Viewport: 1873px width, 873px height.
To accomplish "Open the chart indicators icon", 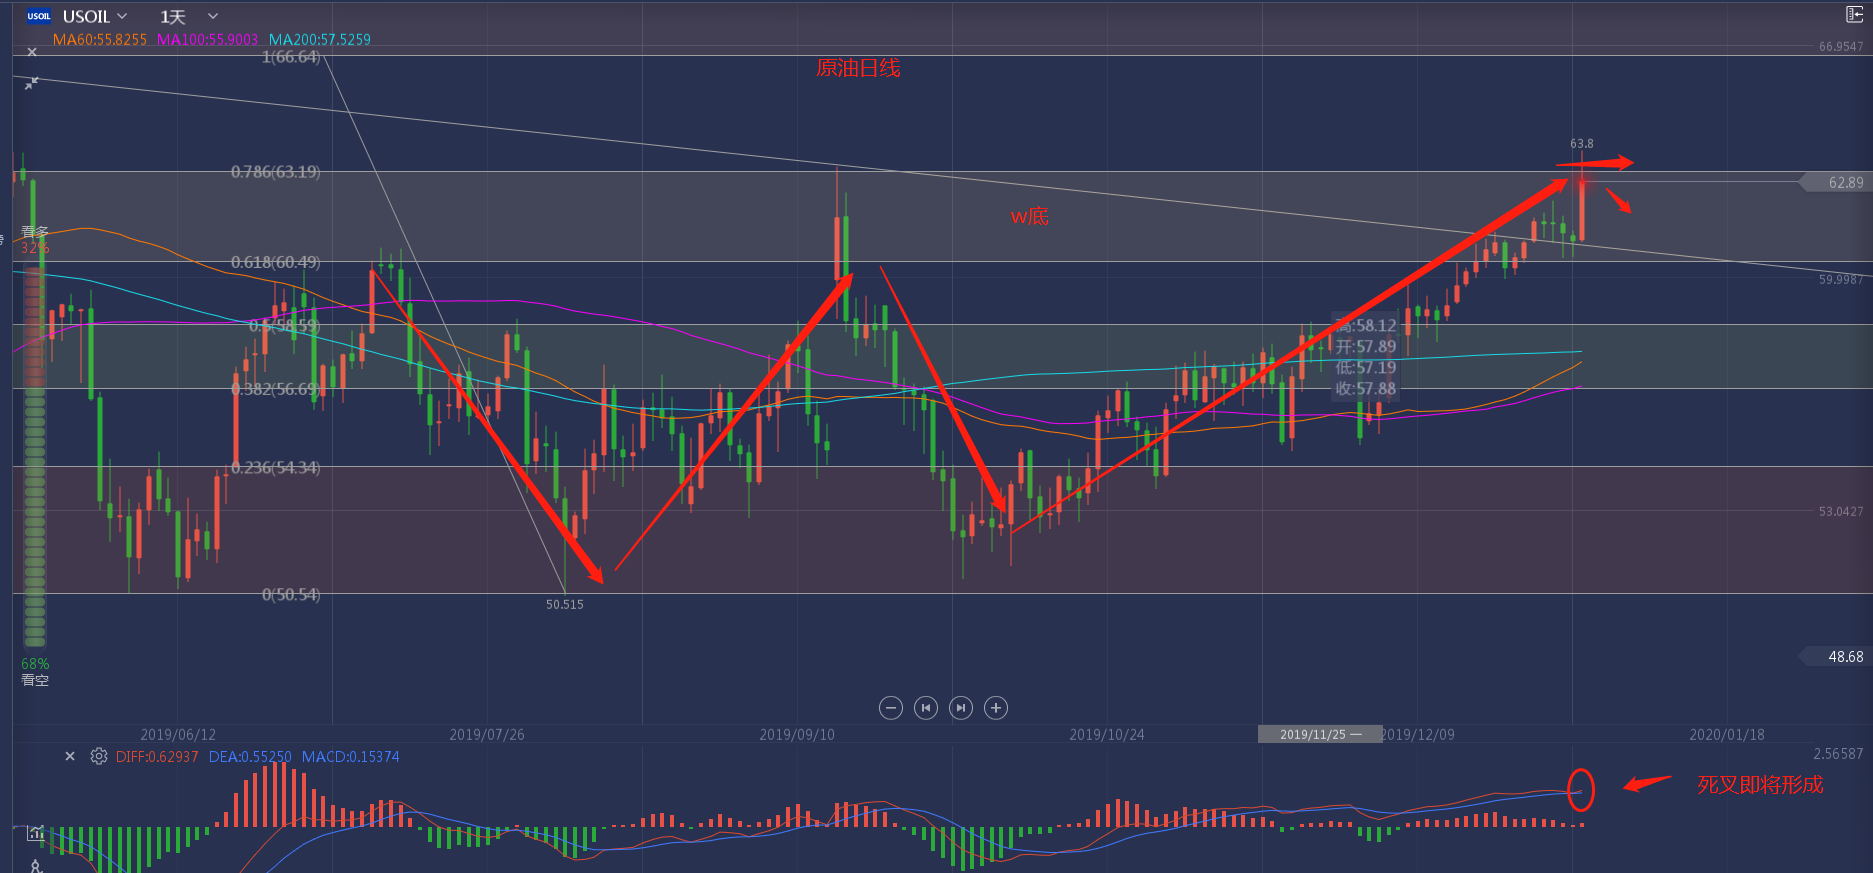I will point(36,833).
